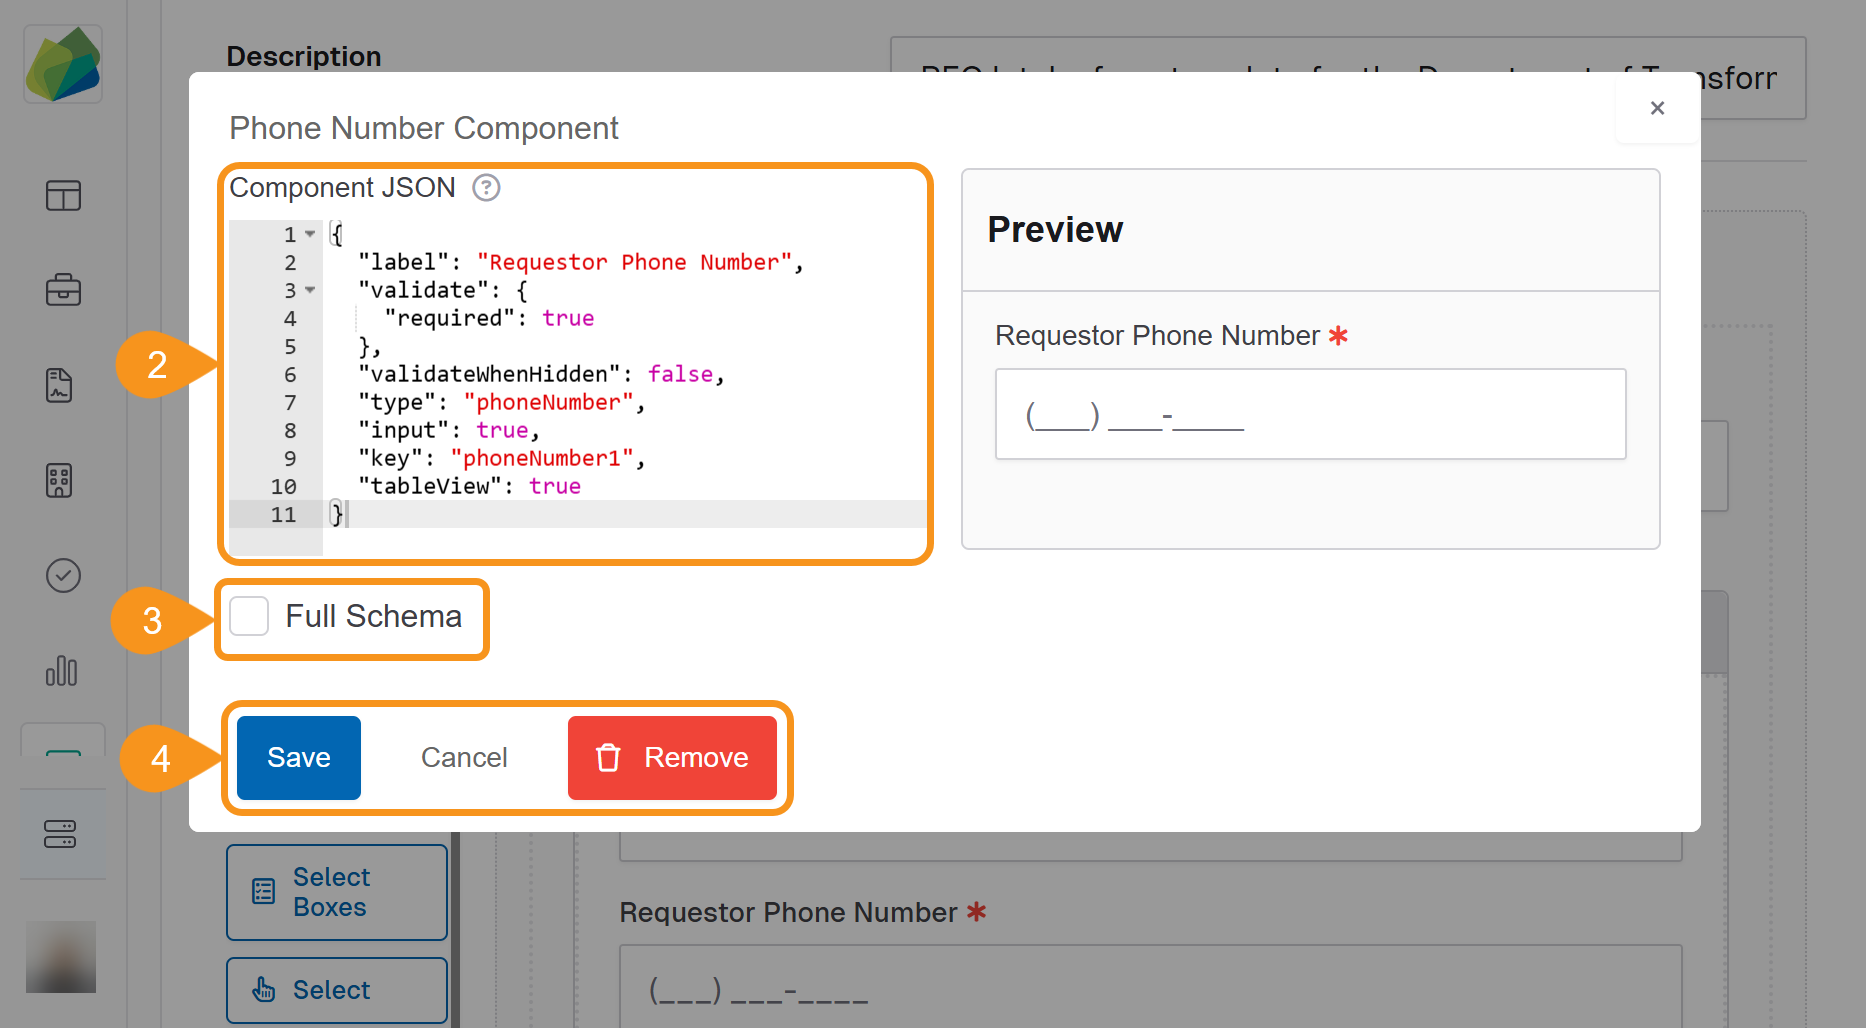This screenshot has height=1028, width=1866.
Task: Remove the Phone Number Component
Action: point(672,758)
